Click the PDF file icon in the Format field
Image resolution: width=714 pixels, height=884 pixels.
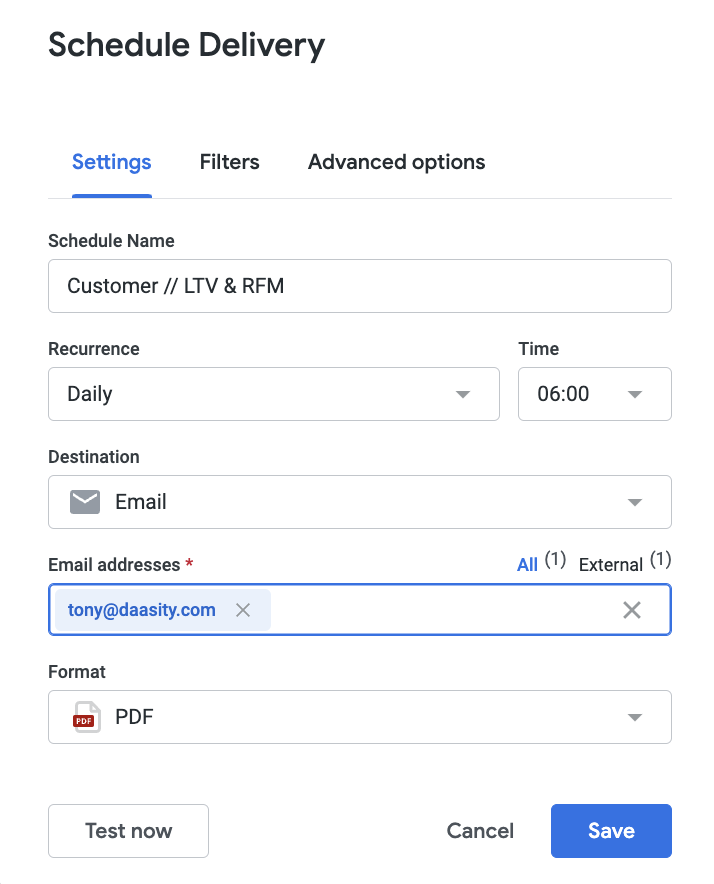(x=86, y=717)
